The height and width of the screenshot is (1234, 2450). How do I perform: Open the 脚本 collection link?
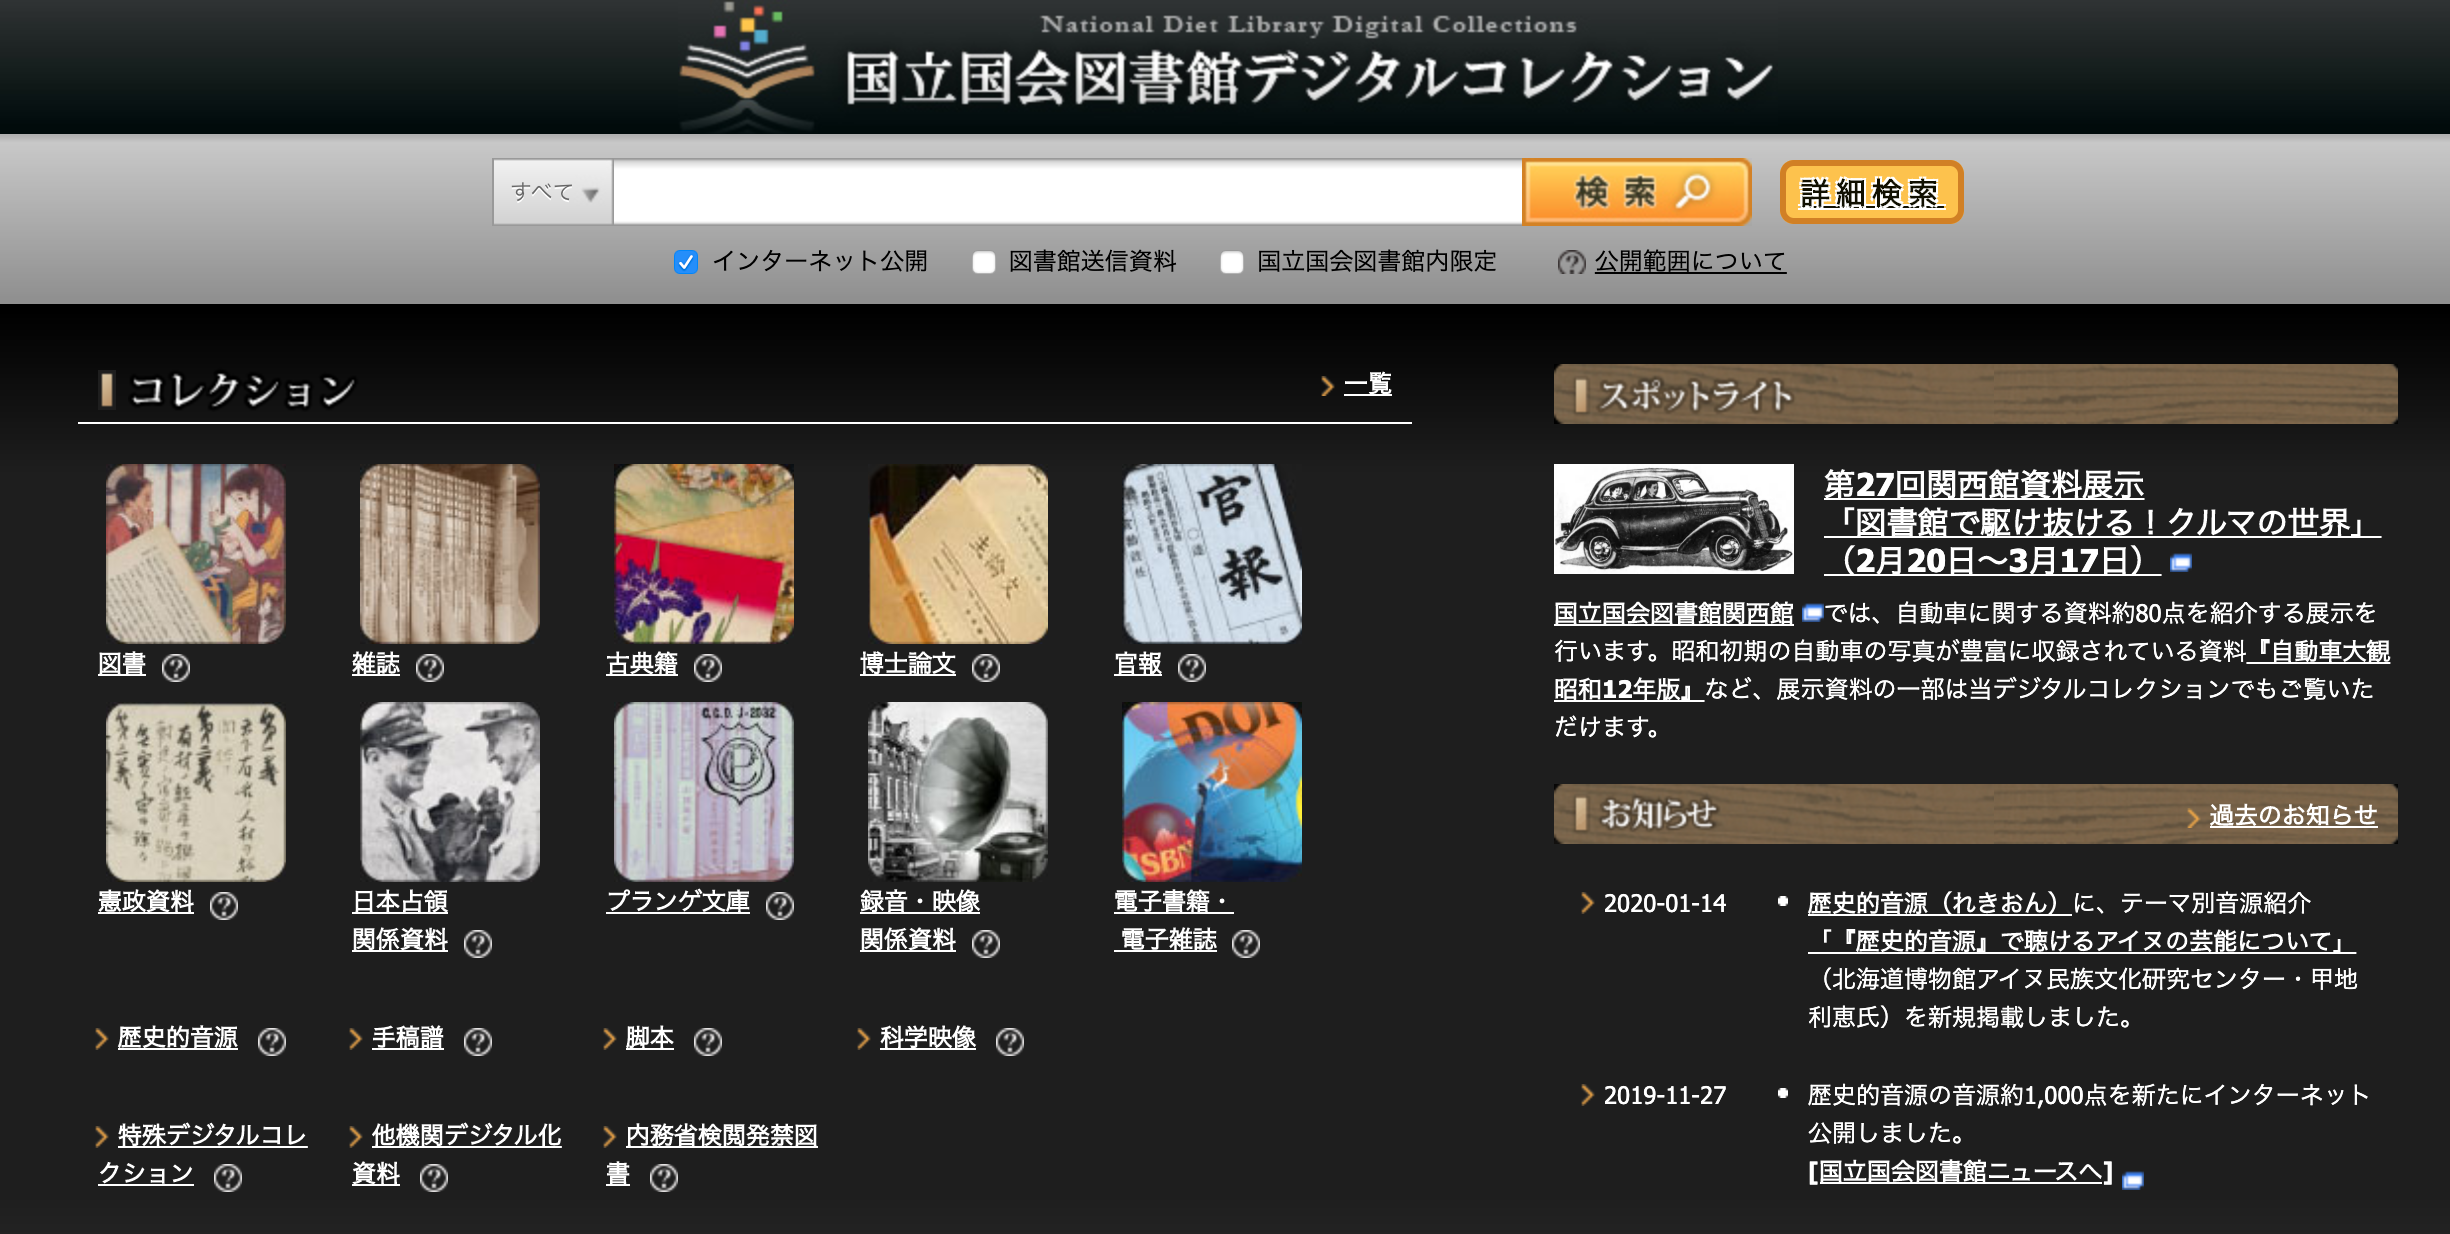pos(650,1038)
